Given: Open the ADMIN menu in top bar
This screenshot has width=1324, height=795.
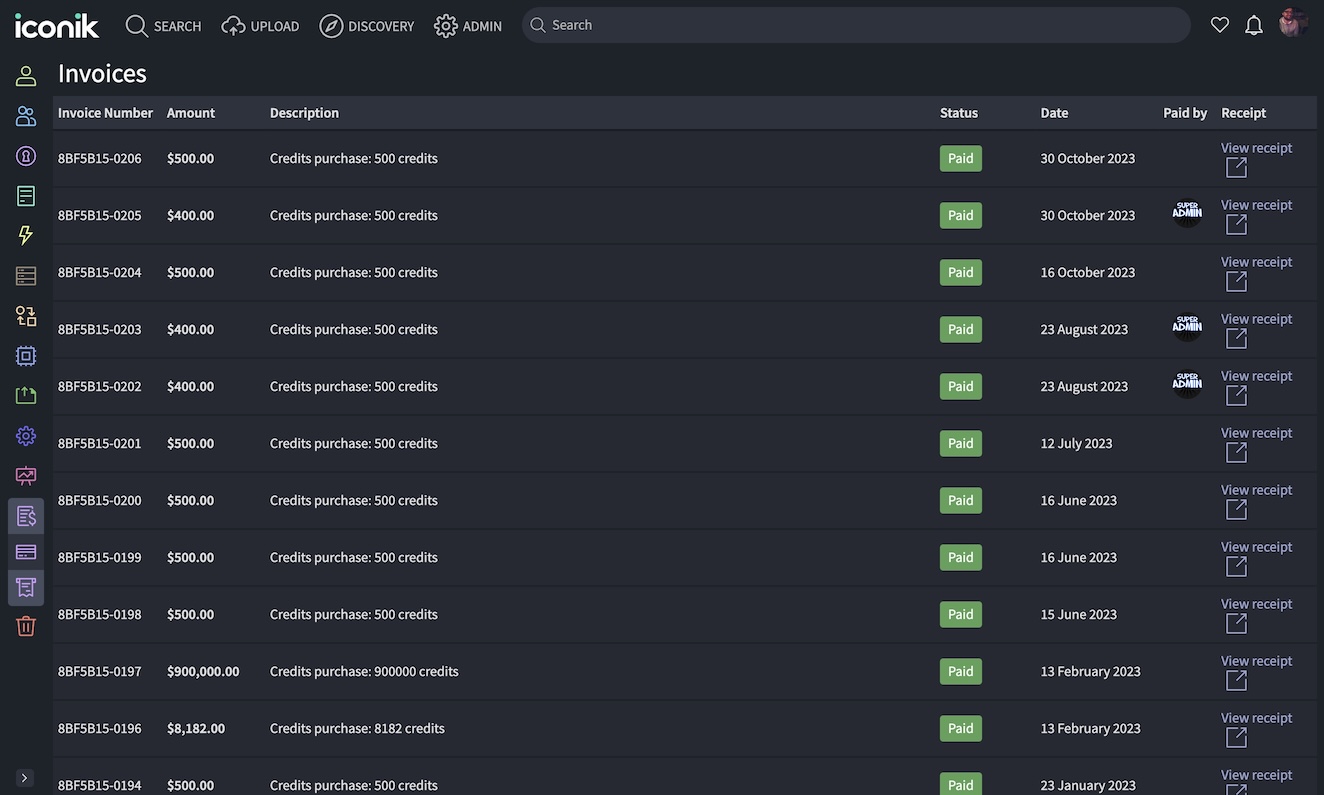Looking at the screenshot, I should (468, 26).
